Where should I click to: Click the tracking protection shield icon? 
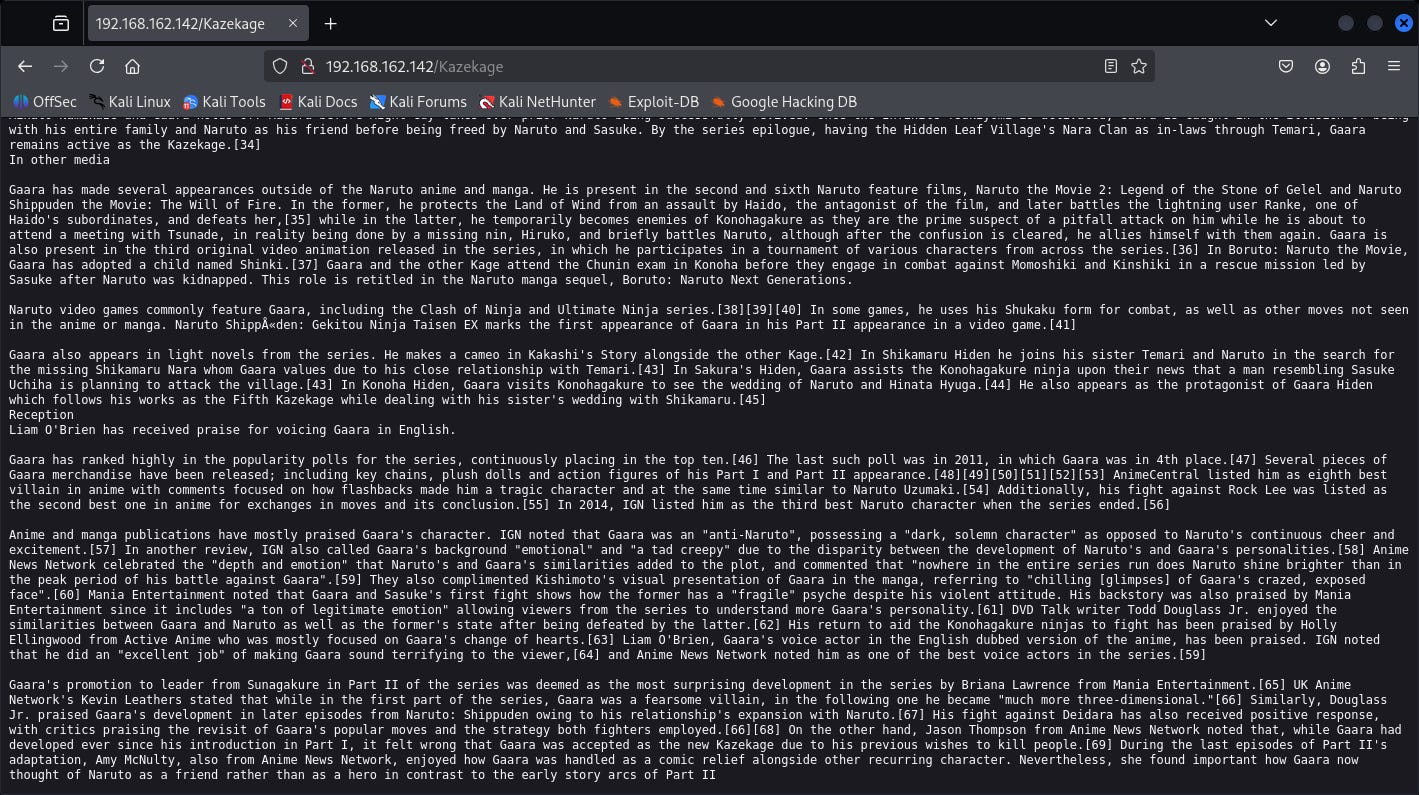pos(280,66)
